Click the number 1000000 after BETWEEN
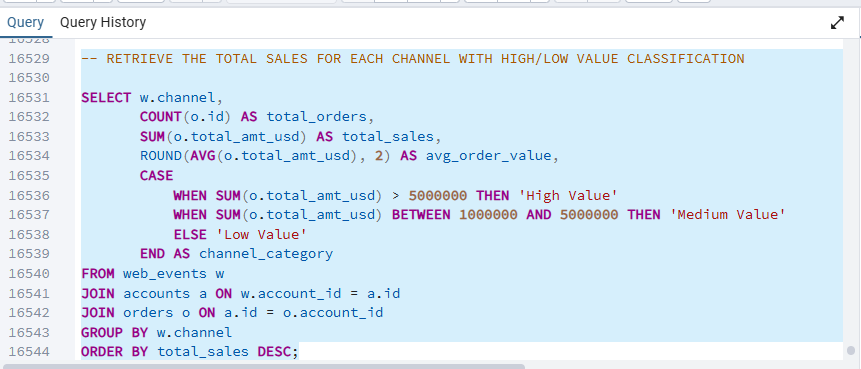 [488, 215]
